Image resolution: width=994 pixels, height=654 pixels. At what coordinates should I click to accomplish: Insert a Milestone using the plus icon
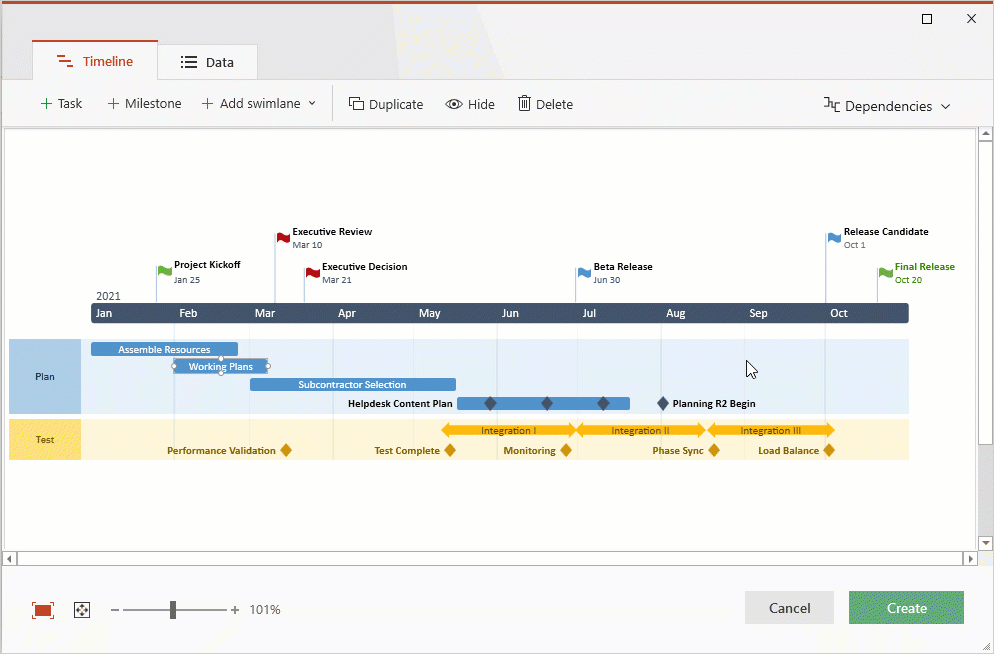pos(112,103)
